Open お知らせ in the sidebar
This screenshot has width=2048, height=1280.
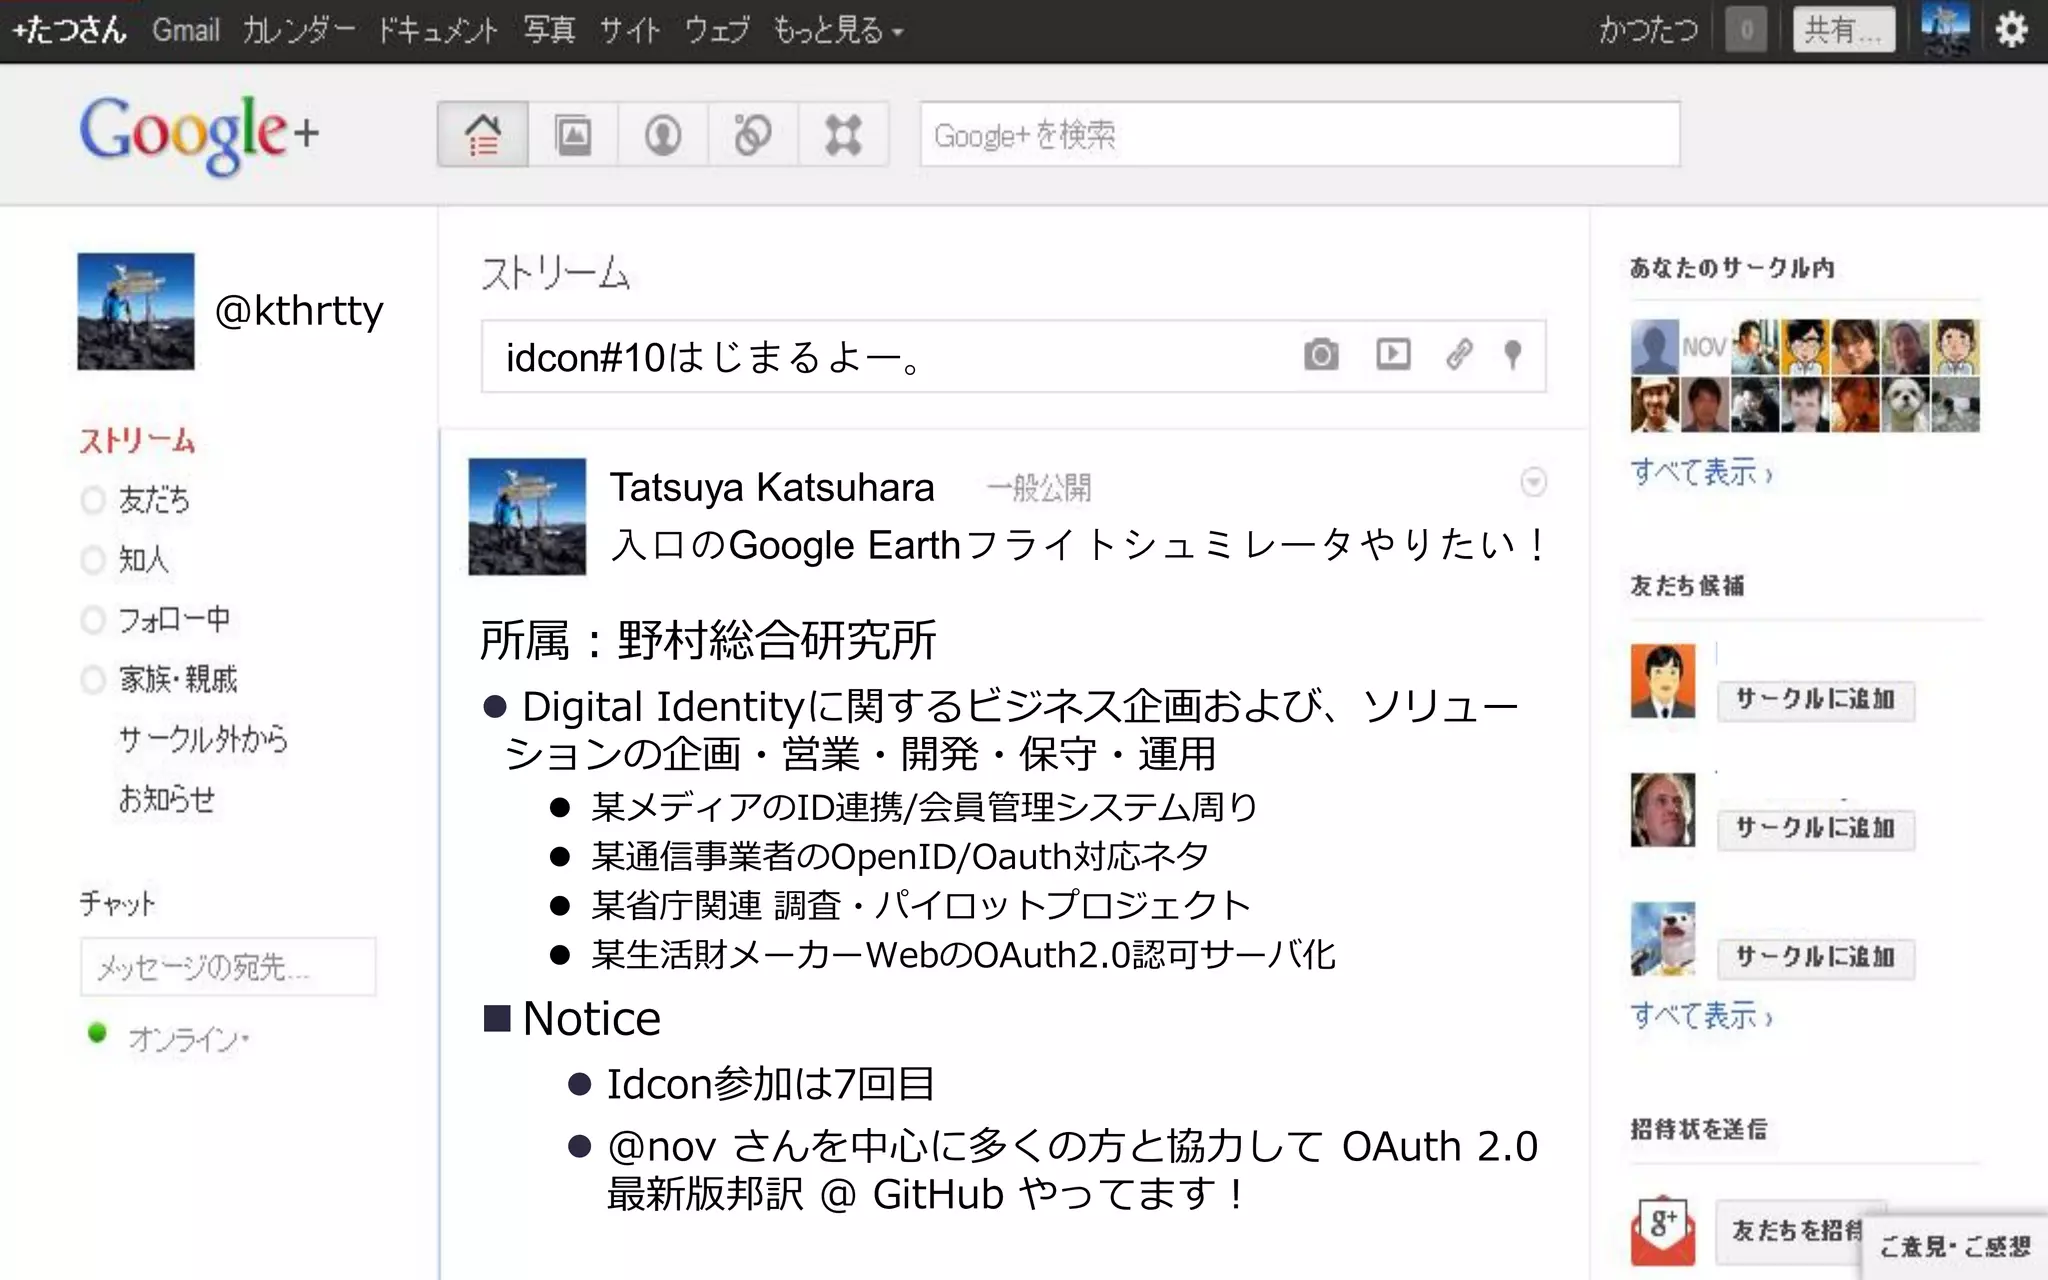click(x=167, y=799)
